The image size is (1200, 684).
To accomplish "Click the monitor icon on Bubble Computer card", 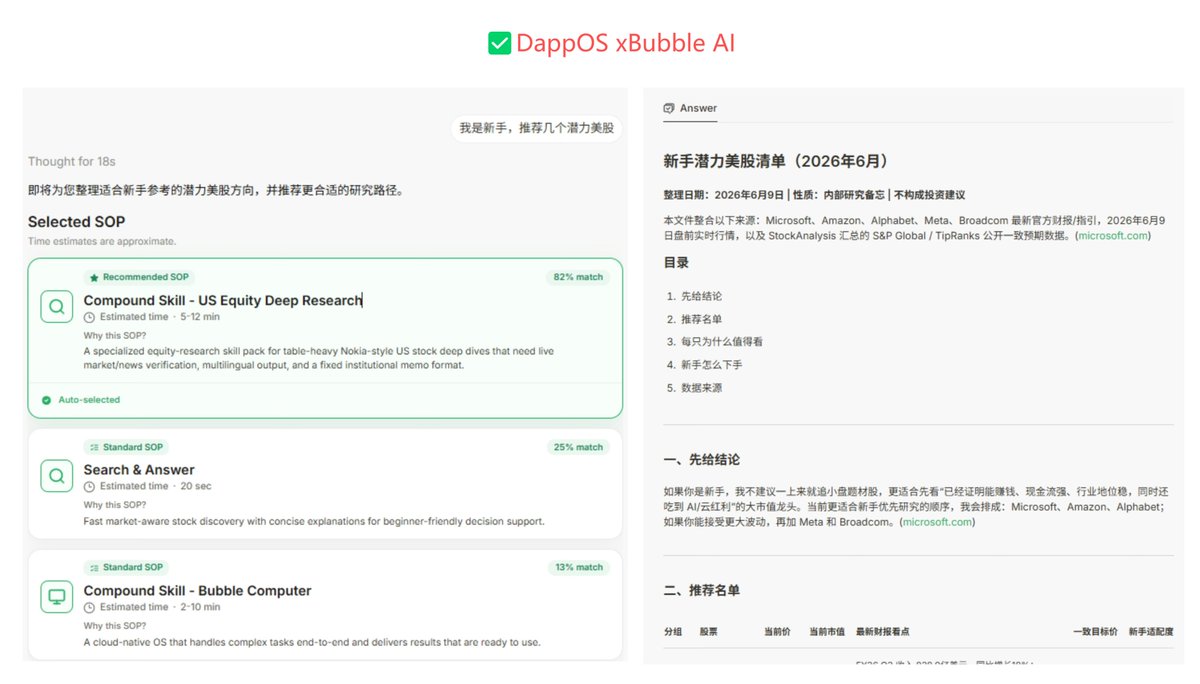I will (x=57, y=596).
